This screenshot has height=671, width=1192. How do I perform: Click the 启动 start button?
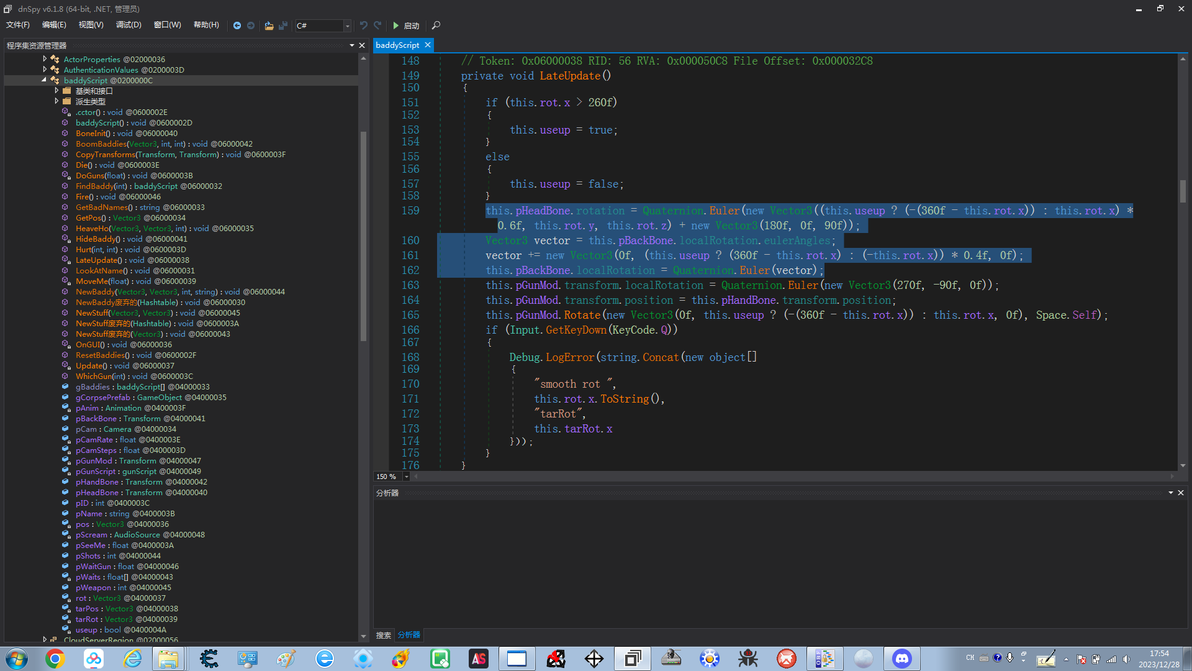(x=406, y=25)
